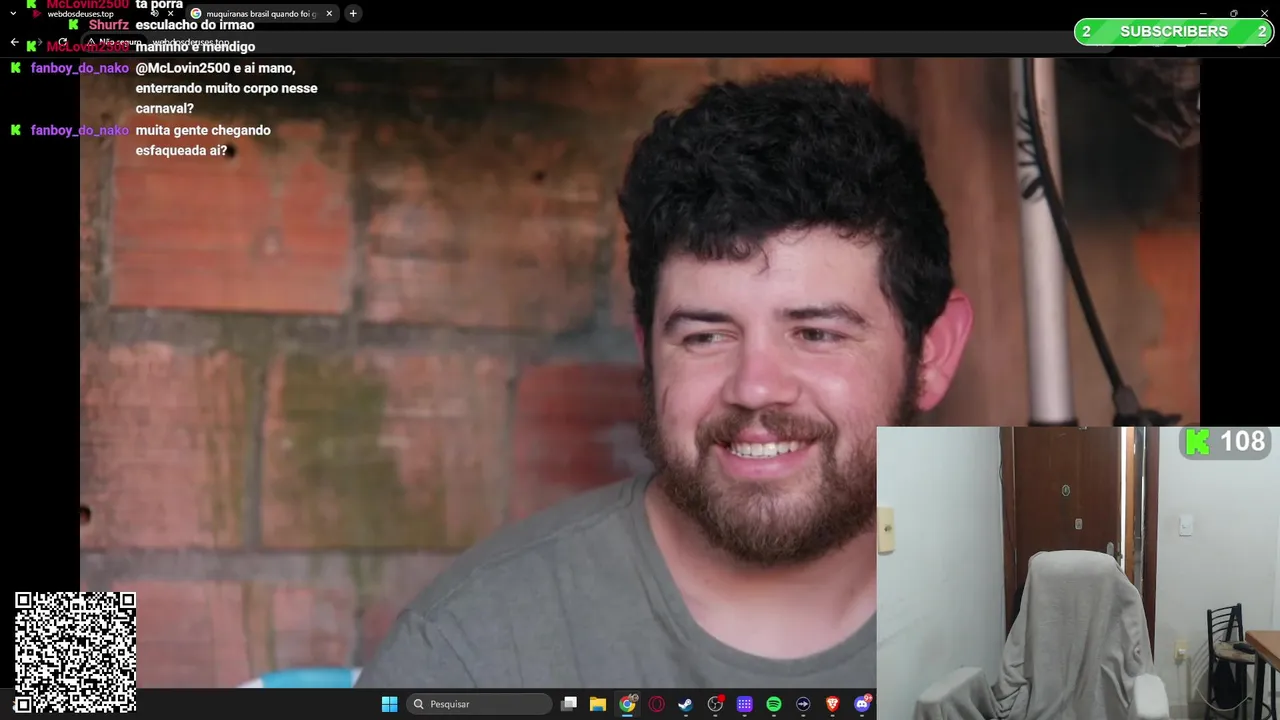Click the green SUBSCRIBERS counter badge
The width and height of the screenshot is (1280, 720).
coord(1174,32)
